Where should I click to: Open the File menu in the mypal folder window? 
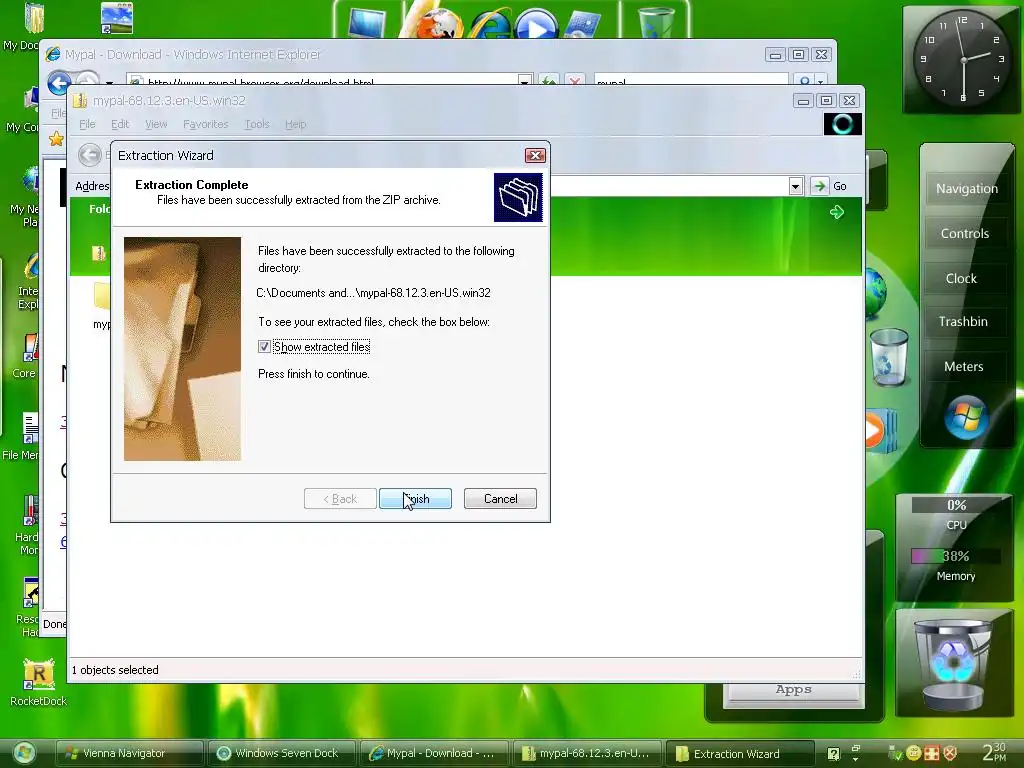(x=88, y=124)
